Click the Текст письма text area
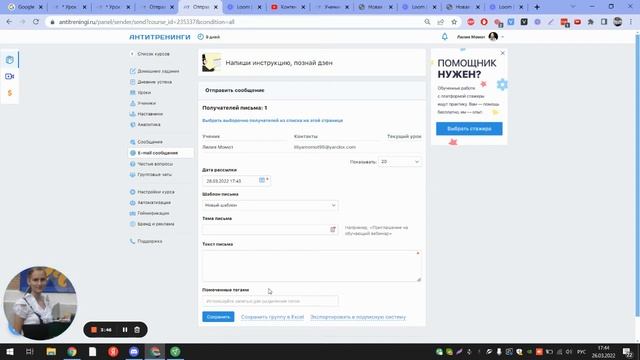 click(x=312, y=266)
